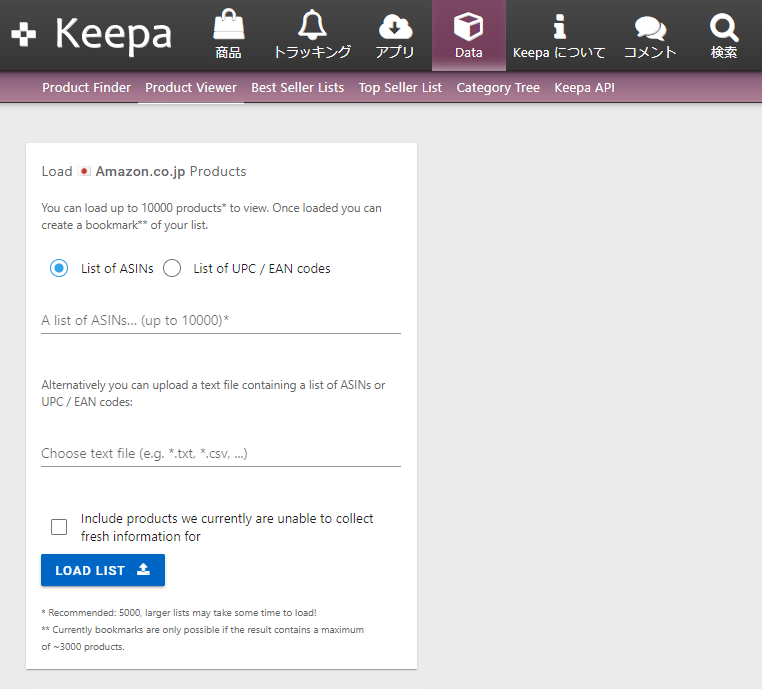Open the Data box icon
The width and height of the screenshot is (762, 689).
click(468, 26)
